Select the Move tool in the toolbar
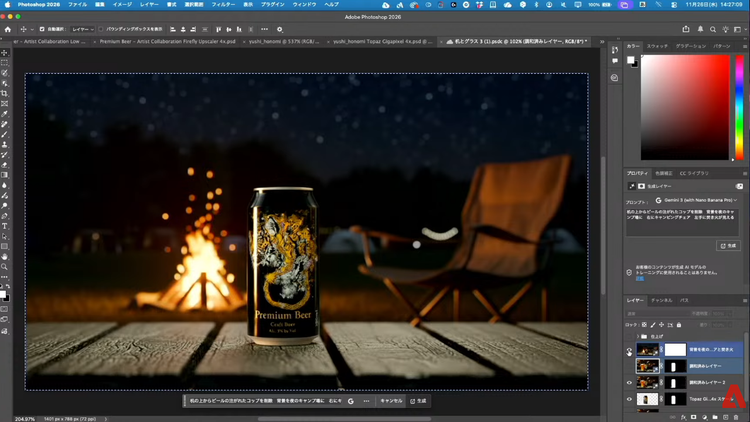 (x=5, y=52)
